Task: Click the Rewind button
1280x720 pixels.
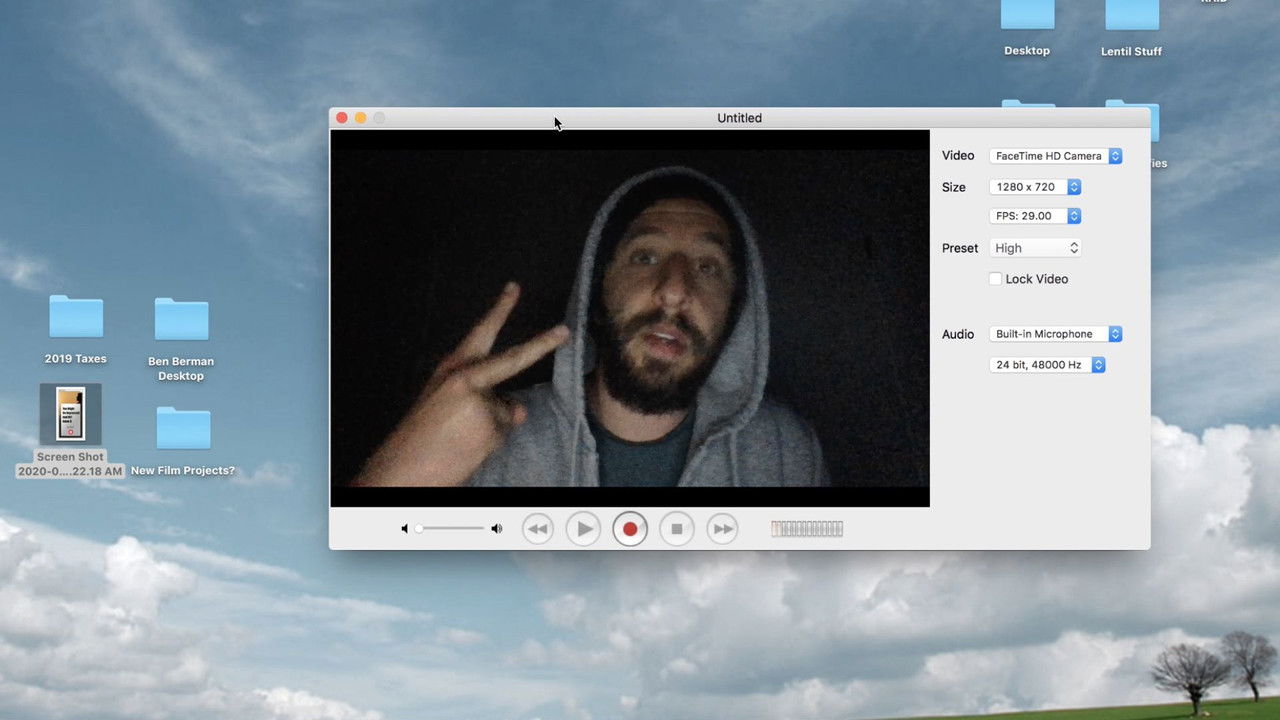Action: (538, 529)
